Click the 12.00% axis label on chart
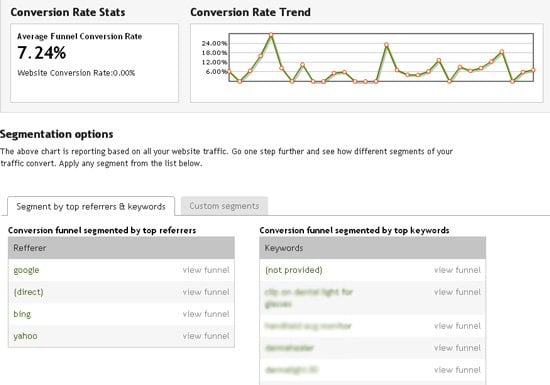The width and height of the screenshot is (550, 385). pyautogui.click(x=214, y=62)
